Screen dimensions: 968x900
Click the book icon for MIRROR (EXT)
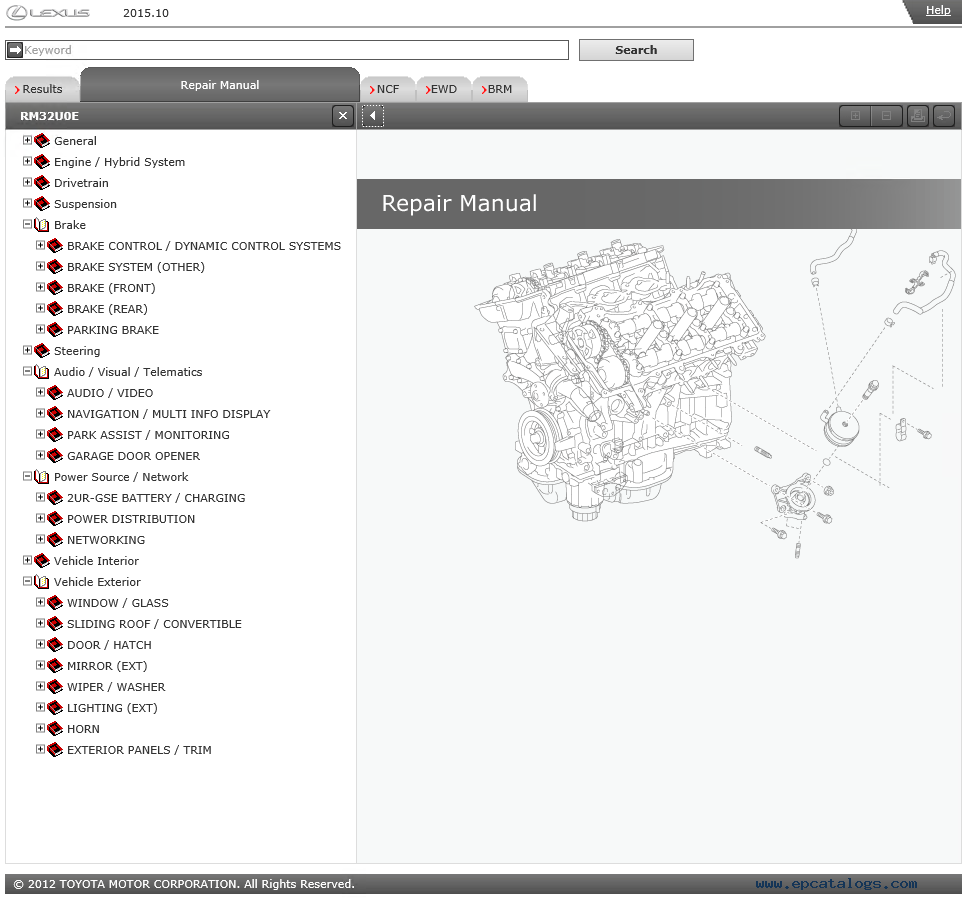(x=55, y=665)
